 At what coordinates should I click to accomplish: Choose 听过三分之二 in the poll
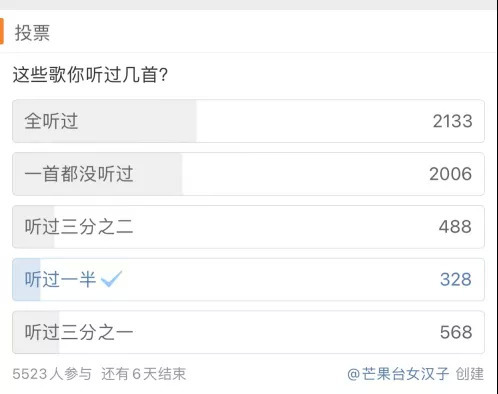[x=248, y=227]
